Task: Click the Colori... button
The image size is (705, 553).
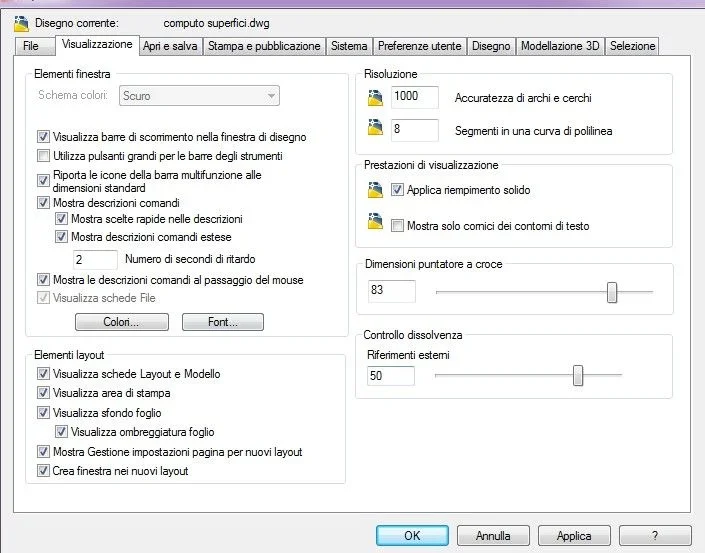Action: [x=122, y=322]
